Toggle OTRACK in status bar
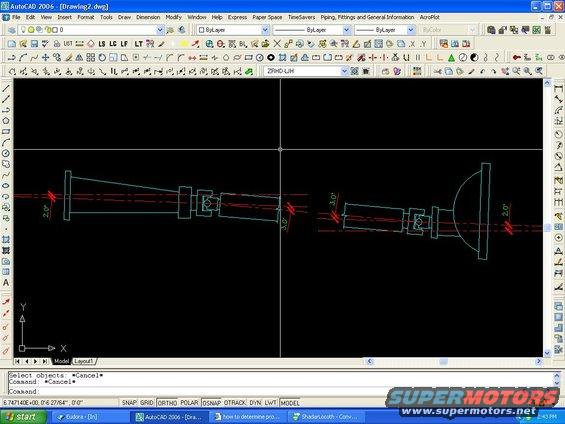This screenshot has height=424, width=565. coord(235,402)
